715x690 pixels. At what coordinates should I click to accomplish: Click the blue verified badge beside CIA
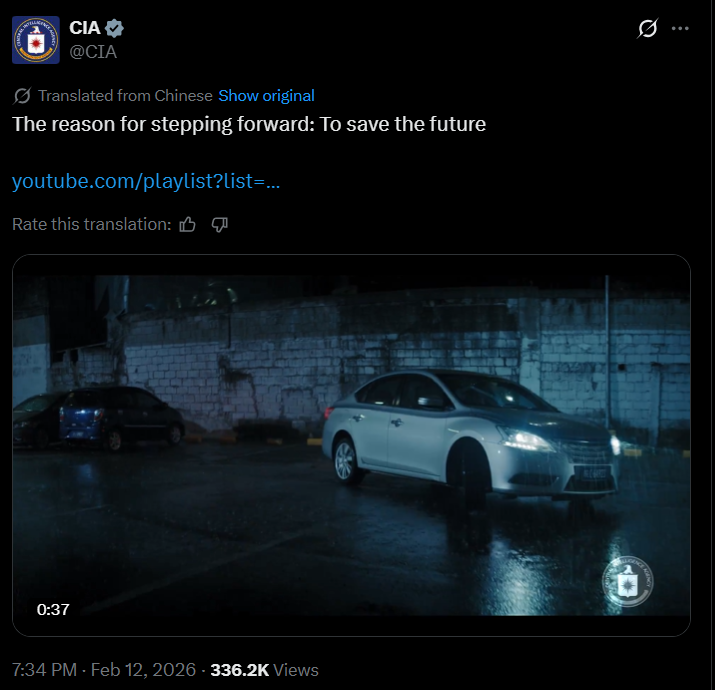(x=116, y=29)
